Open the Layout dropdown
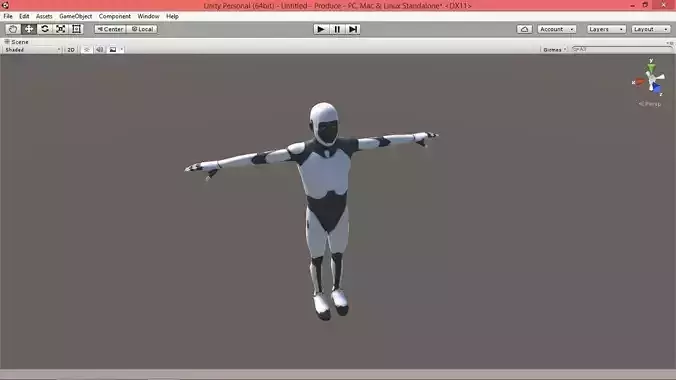The image size is (676, 380). [x=651, y=29]
